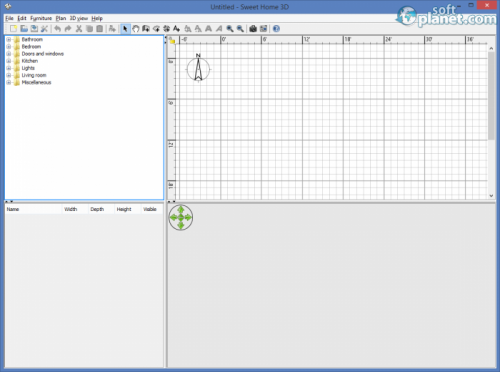
Task: Sort furniture list by Height column
Action: point(128,209)
